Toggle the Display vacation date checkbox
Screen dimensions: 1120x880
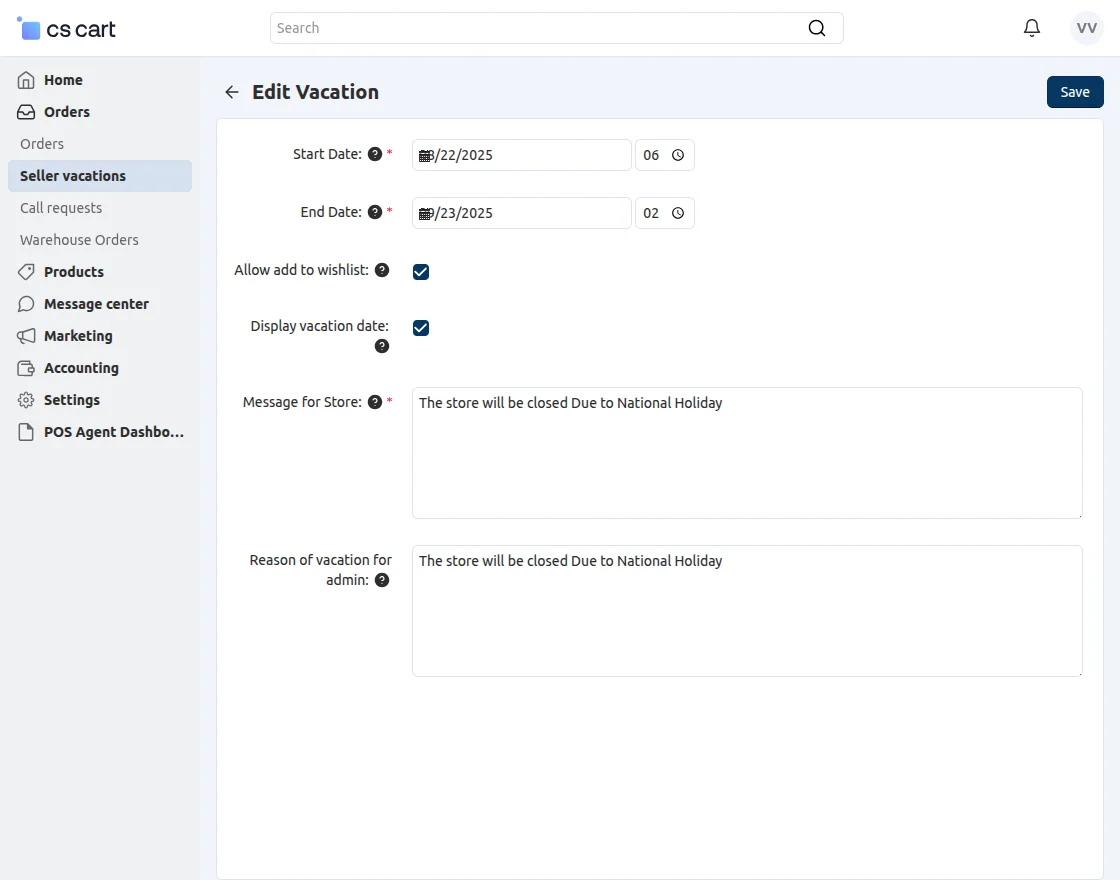tap(421, 328)
